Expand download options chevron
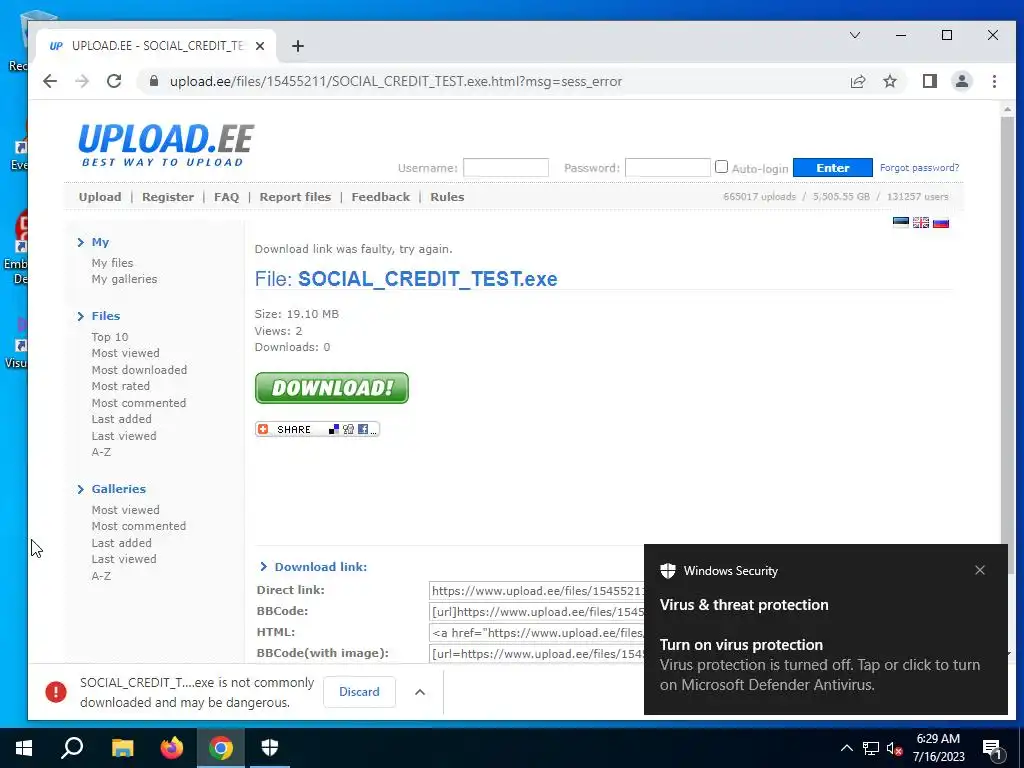The width and height of the screenshot is (1024, 768). (x=420, y=692)
